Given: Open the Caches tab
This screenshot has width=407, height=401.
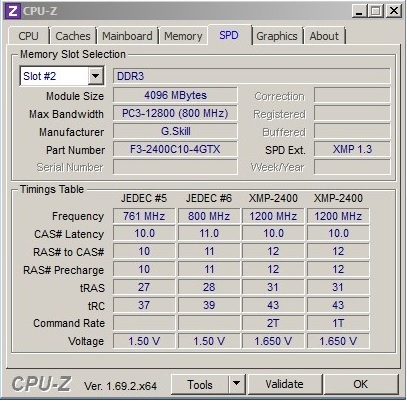Looking at the screenshot, I should coord(73,36).
